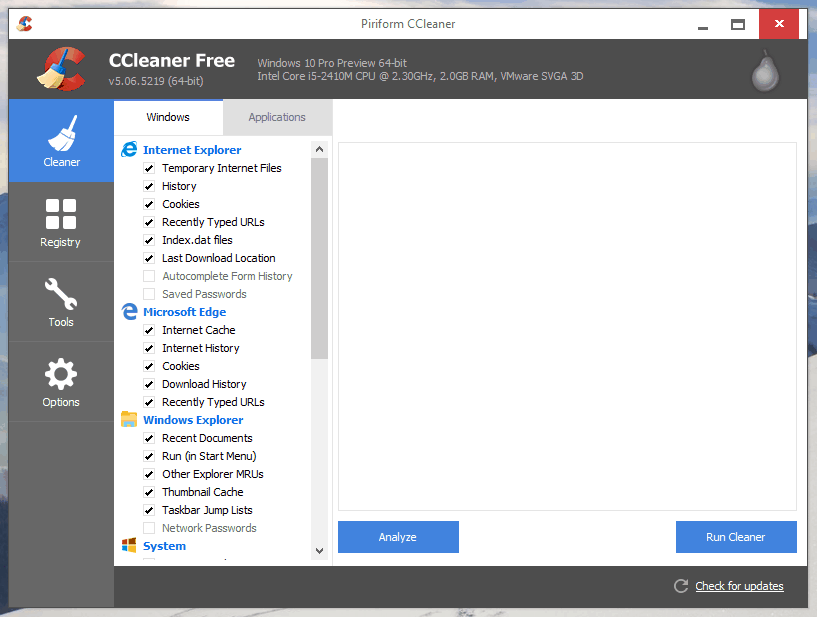Screen dimensions: 817x617
Task: Click the Windows Explorer folder icon
Action: 129,419
